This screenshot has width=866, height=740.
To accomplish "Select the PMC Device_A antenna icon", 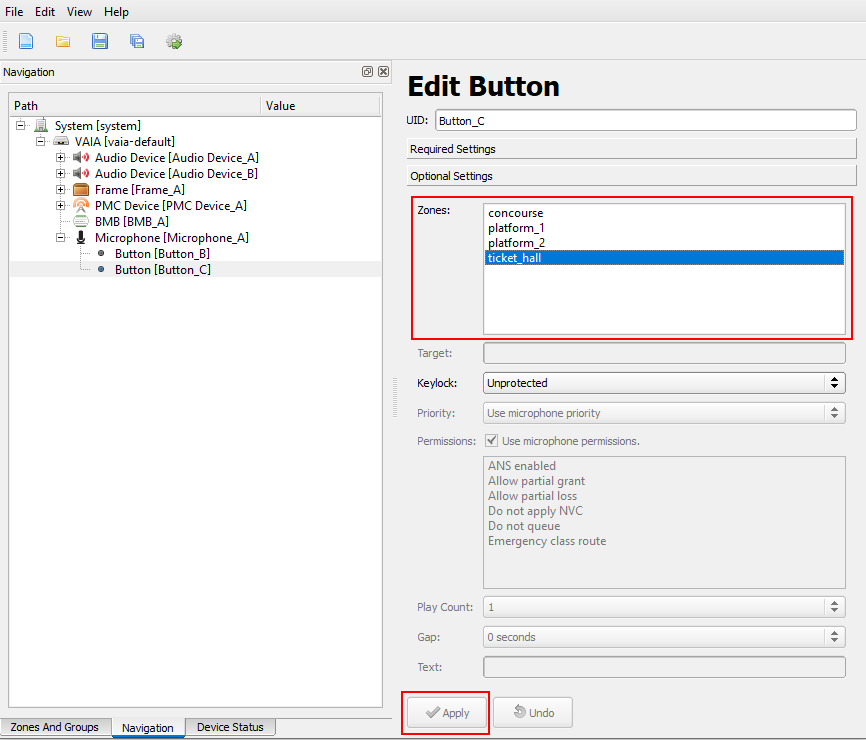I will (81, 206).
